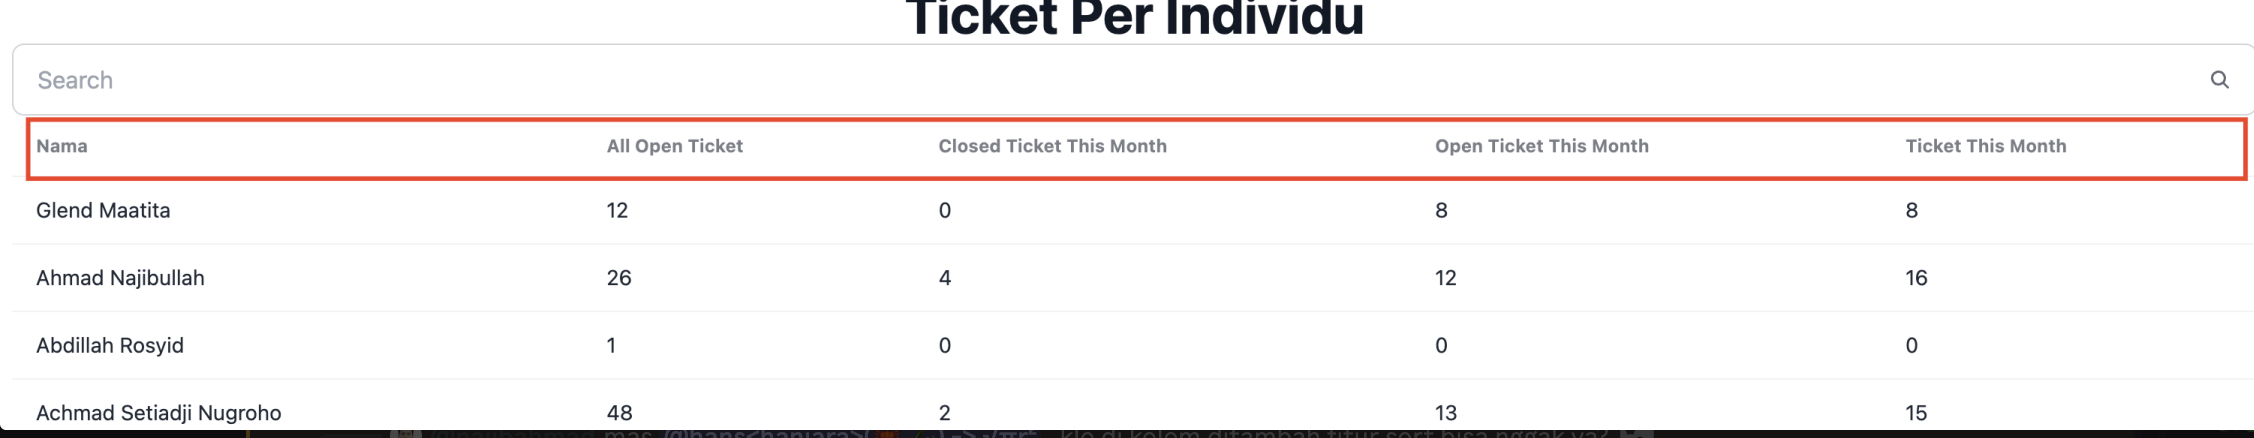Sort by Ticket This Month header

tap(1986, 146)
